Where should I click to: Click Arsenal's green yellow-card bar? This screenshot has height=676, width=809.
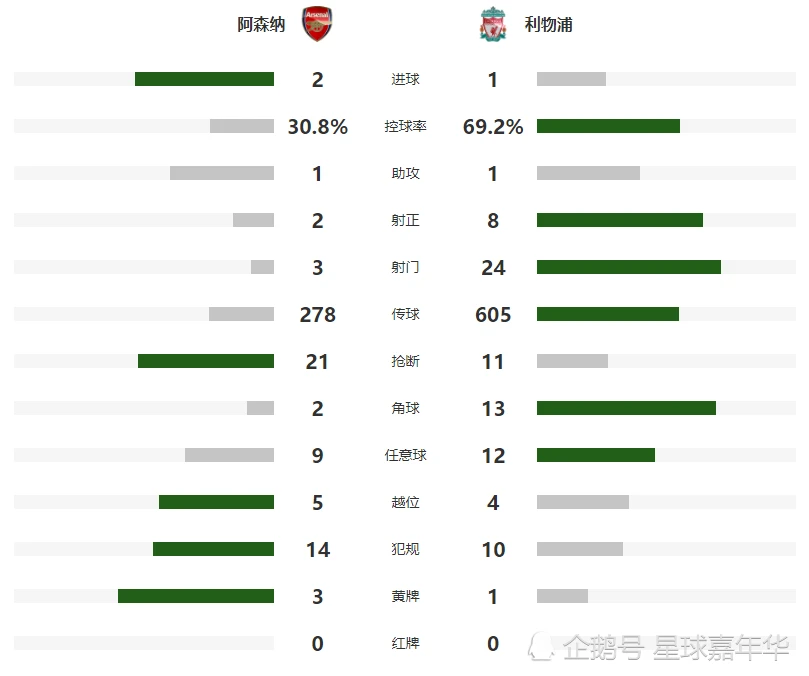tap(196, 595)
